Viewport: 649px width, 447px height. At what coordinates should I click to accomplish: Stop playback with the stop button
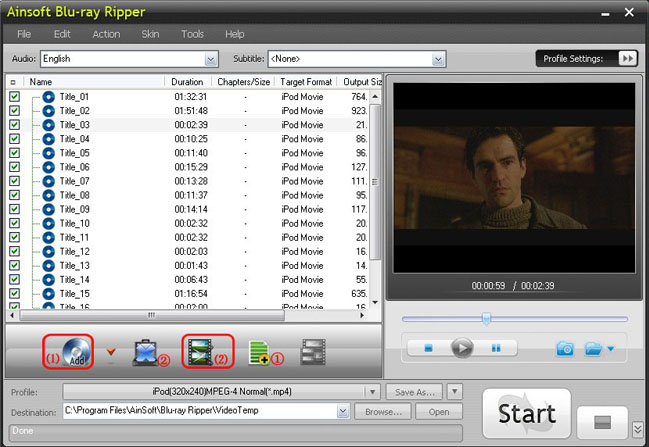[x=429, y=348]
